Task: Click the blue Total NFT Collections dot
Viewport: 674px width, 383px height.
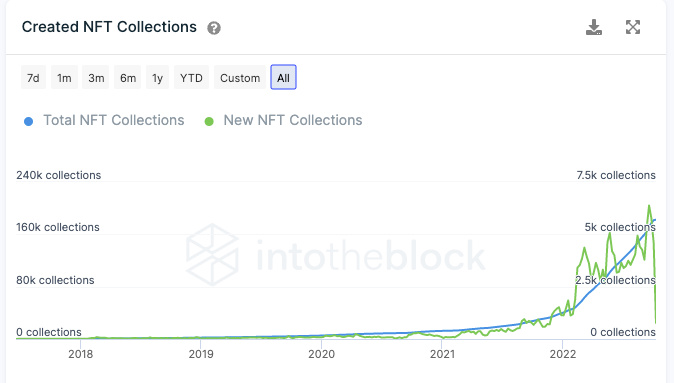Action: coord(28,122)
